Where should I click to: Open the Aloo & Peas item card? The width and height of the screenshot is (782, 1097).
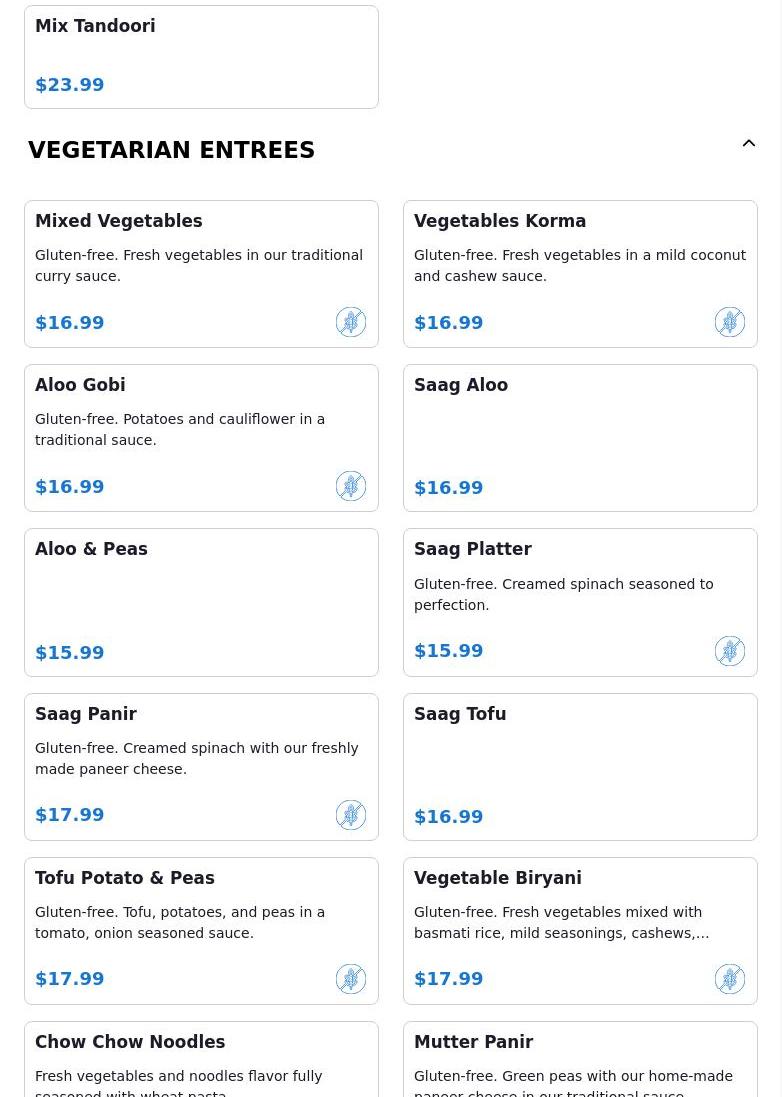201,602
